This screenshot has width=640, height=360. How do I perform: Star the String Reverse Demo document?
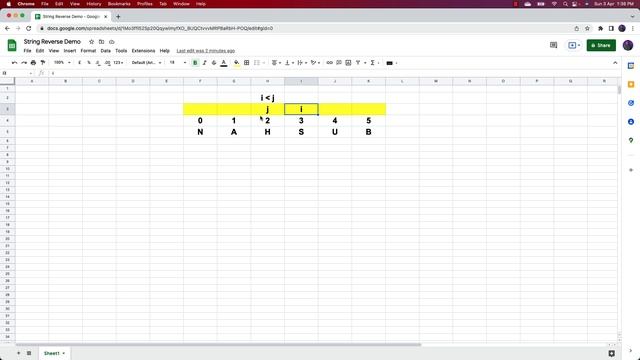(91, 42)
